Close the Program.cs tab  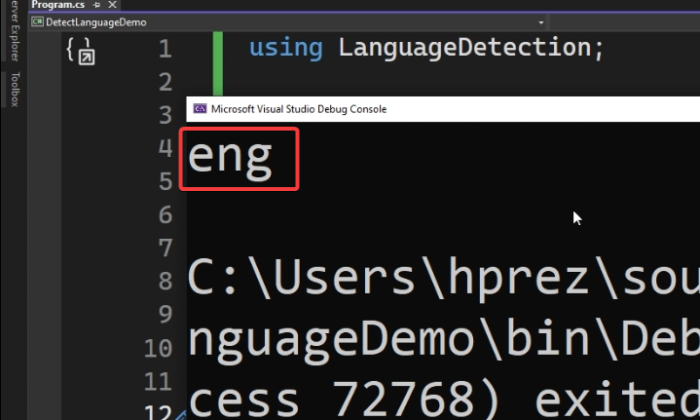pos(112,5)
